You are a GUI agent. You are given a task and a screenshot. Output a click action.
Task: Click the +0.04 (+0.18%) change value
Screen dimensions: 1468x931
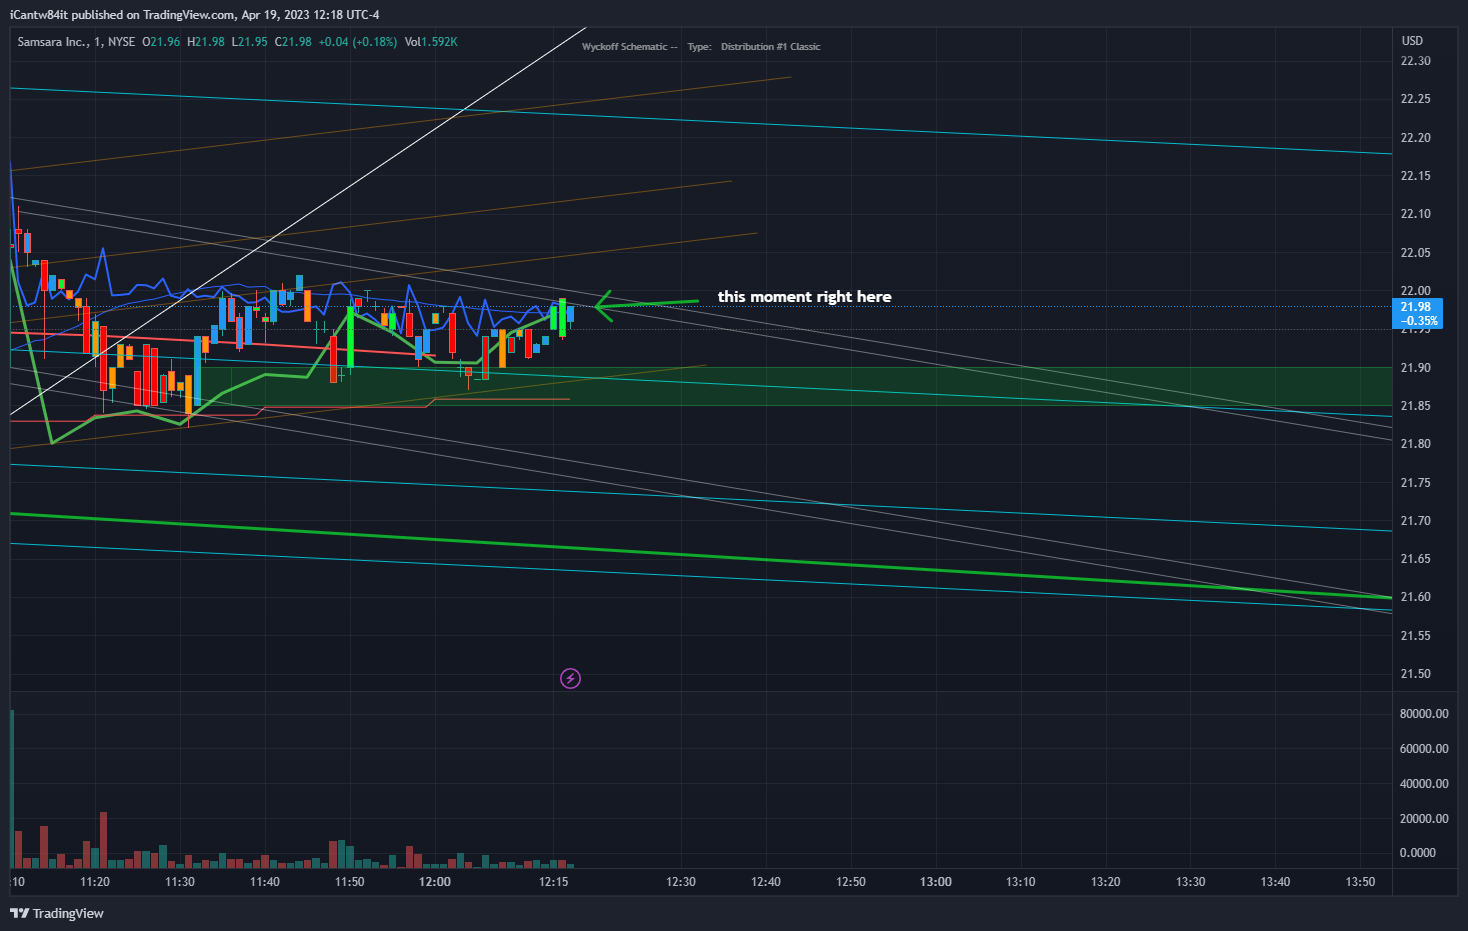pos(358,42)
